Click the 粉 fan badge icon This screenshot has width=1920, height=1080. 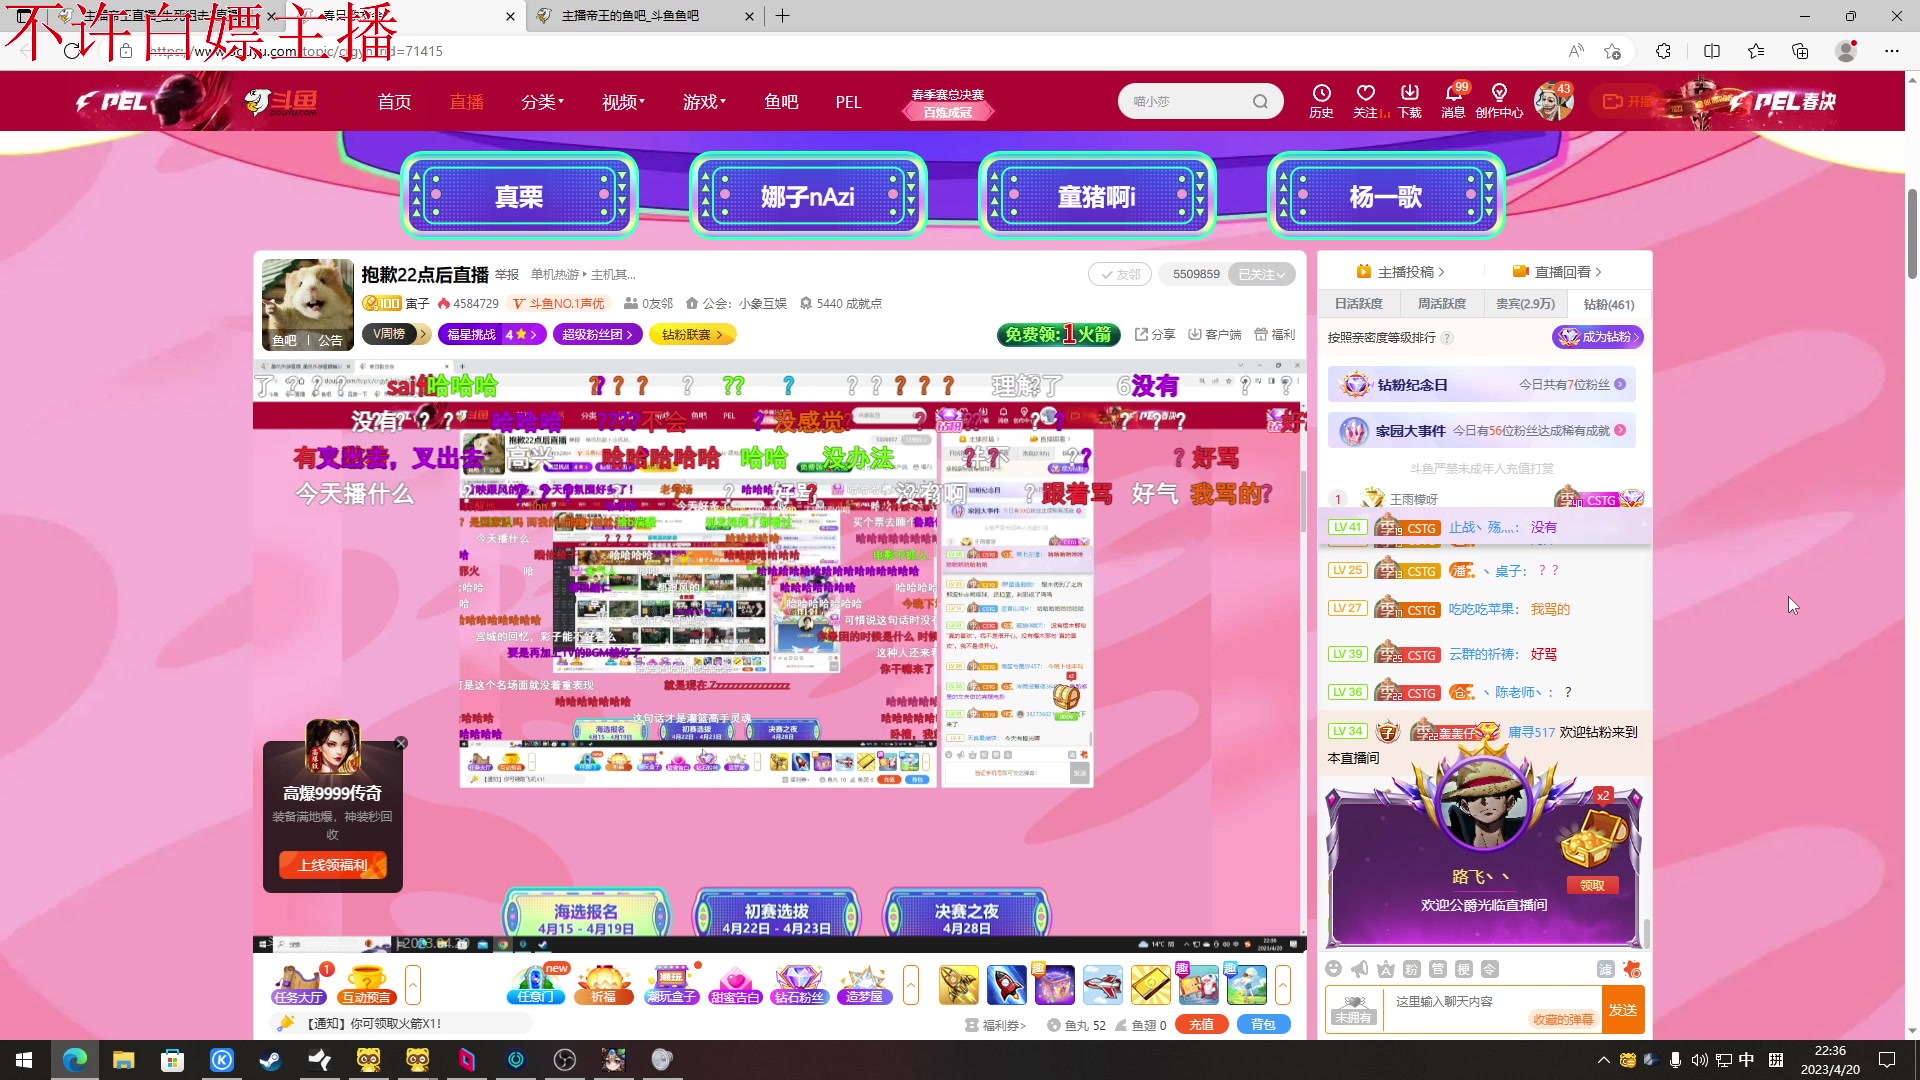pyautogui.click(x=1411, y=968)
